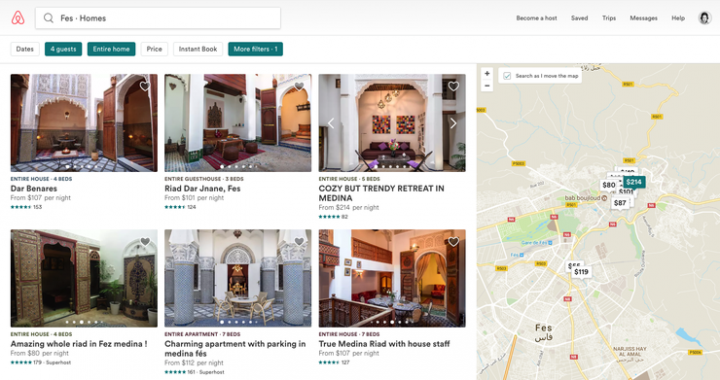
Task: Select the $80 map price marker
Action: click(x=609, y=185)
